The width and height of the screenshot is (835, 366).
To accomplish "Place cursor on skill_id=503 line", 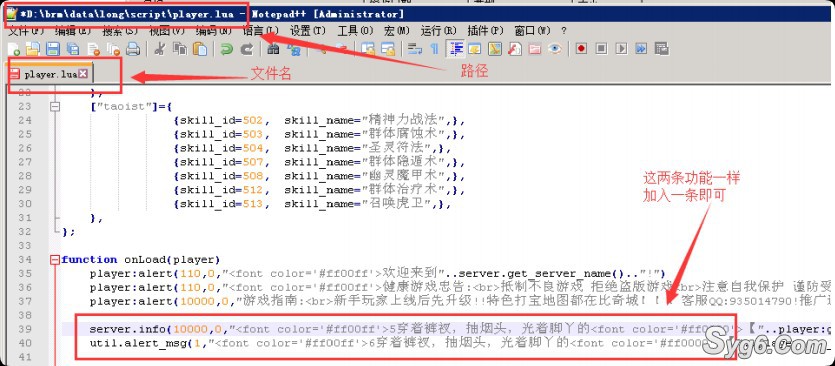I will (x=320, y=134).
